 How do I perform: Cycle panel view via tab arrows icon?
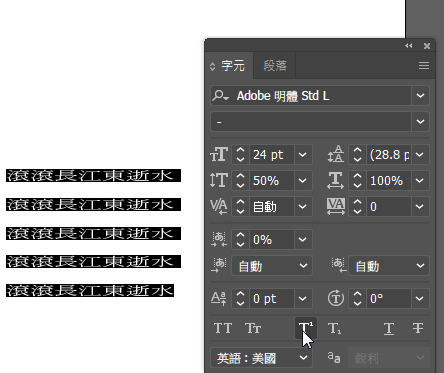(x=212, y=66)
